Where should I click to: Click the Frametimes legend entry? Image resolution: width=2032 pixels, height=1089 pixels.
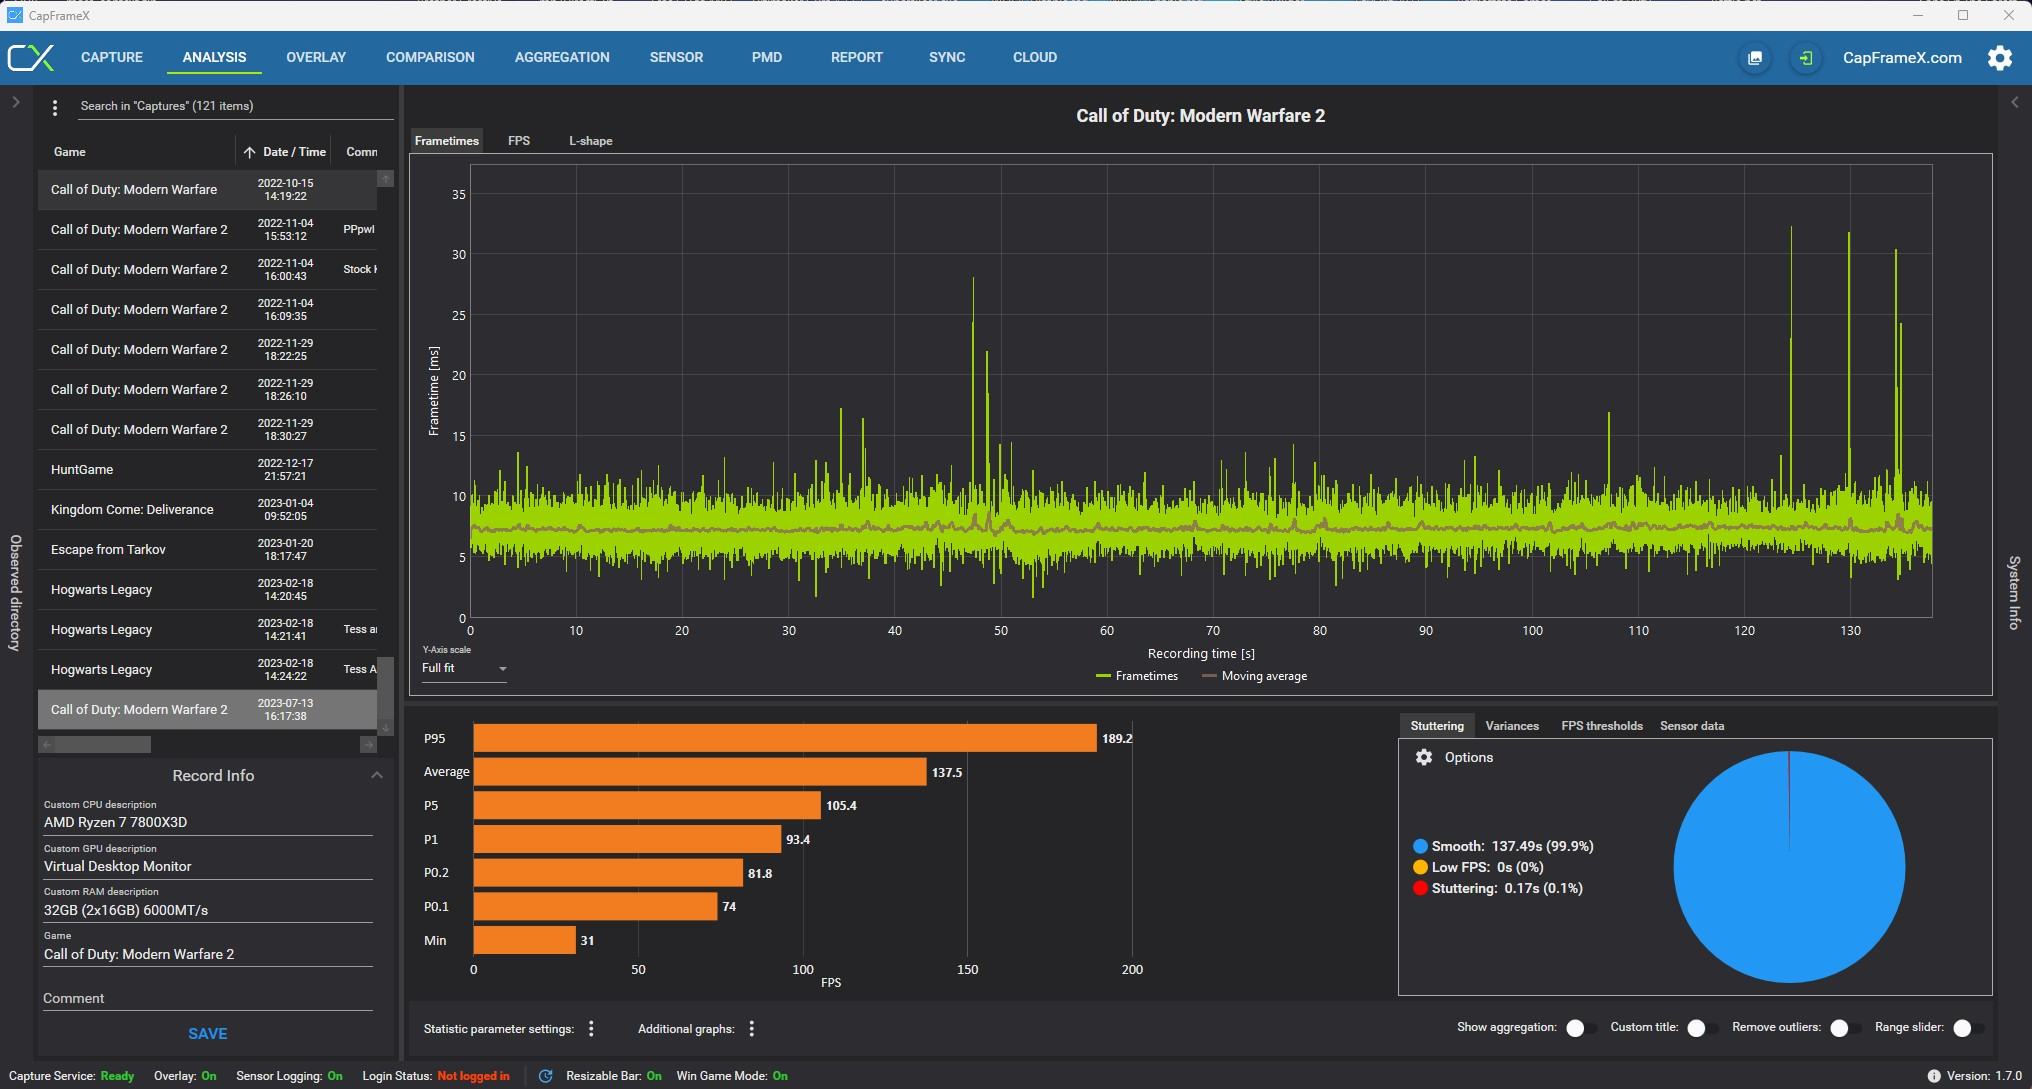coord(1137,677)
